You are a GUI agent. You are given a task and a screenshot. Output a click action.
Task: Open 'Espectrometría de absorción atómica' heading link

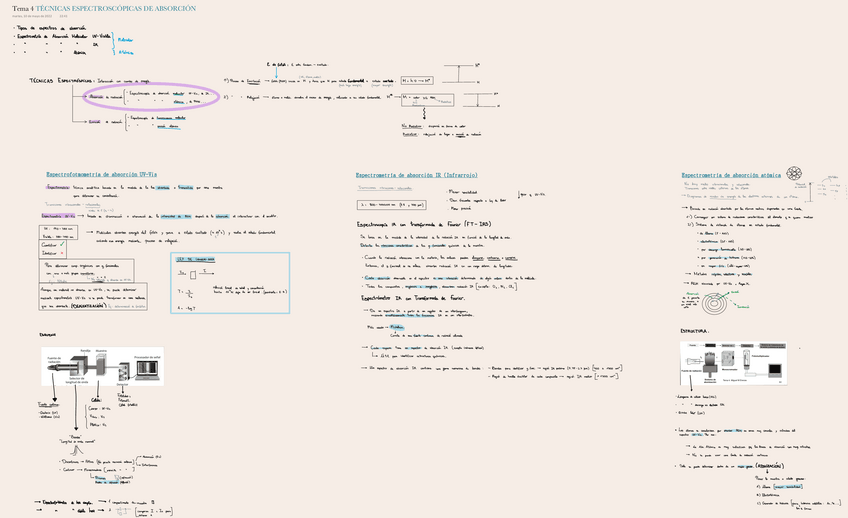tap(731, 175)
